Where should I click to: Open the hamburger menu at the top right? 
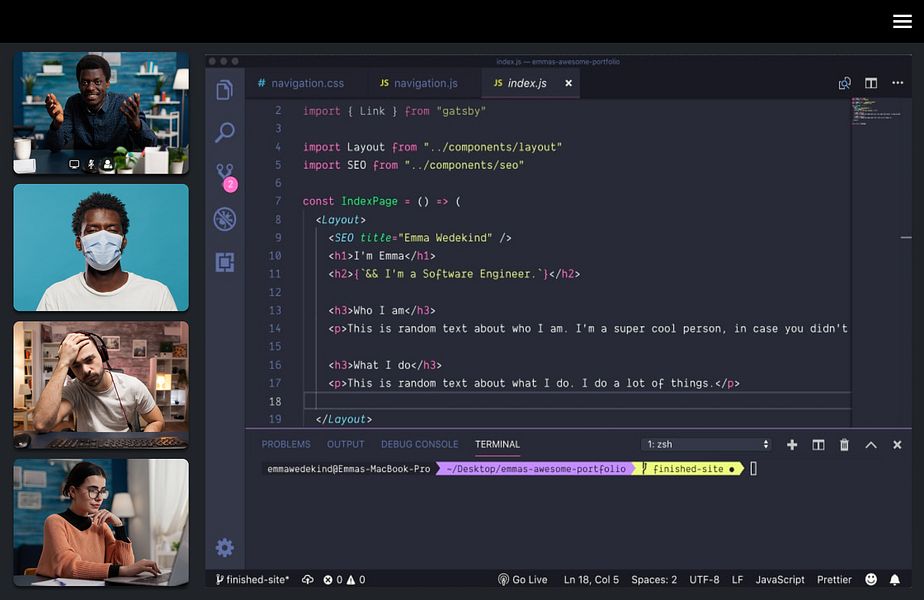click(902, 21)
